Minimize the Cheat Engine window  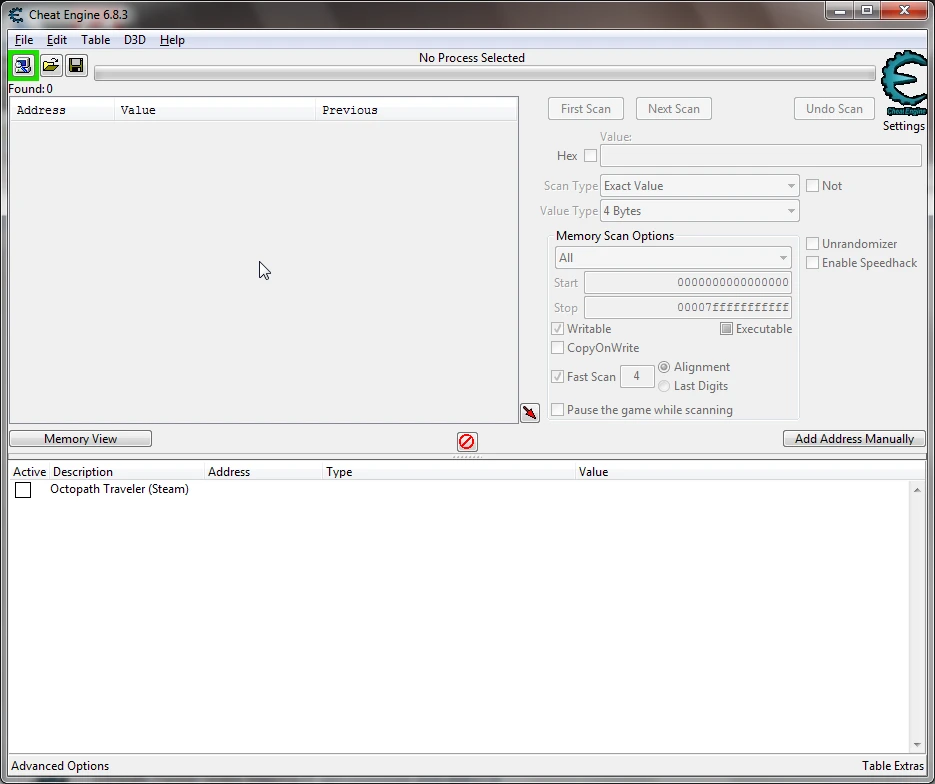(840, 11)
